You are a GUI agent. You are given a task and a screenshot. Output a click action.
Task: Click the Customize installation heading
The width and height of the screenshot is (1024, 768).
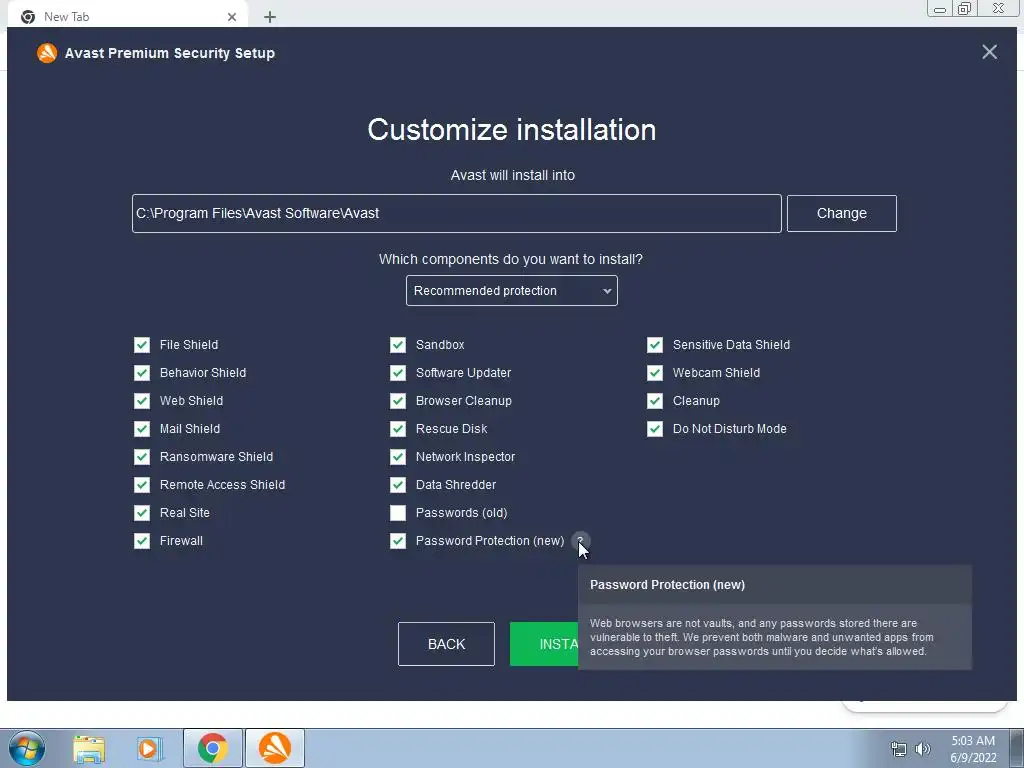[511, 129]
